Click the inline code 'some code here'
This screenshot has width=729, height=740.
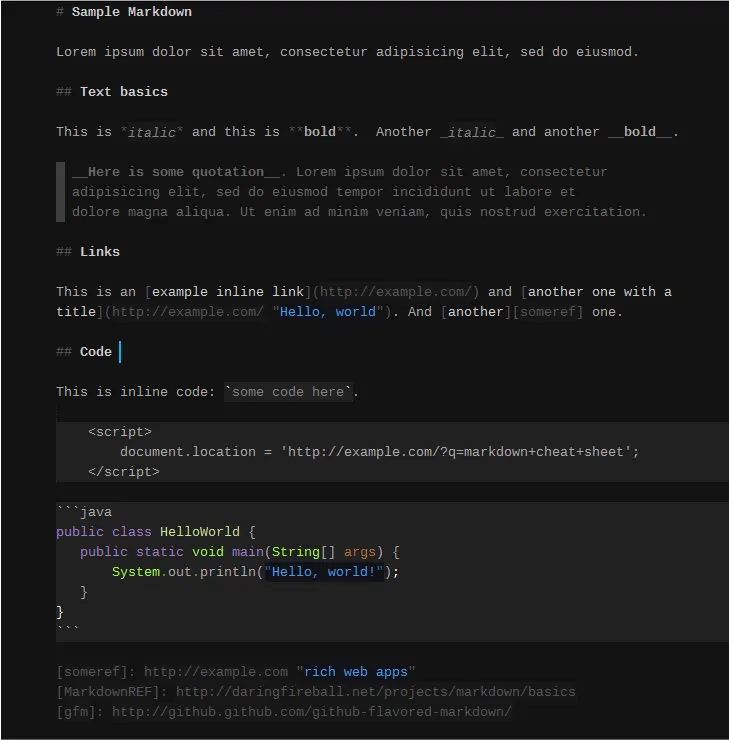point(288,392)
